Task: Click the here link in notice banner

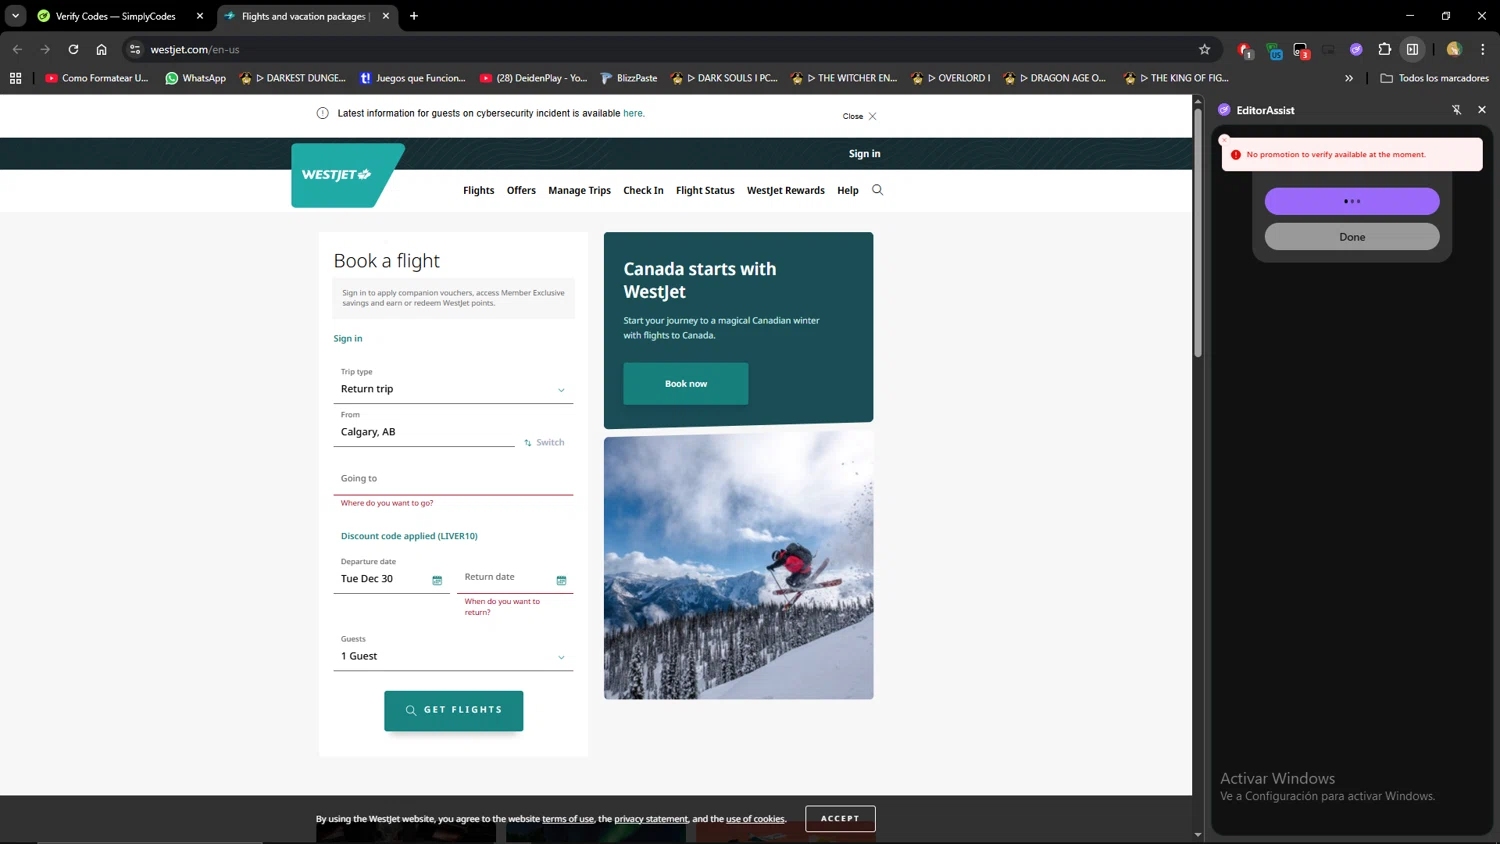Action: (x=633, y=113)
